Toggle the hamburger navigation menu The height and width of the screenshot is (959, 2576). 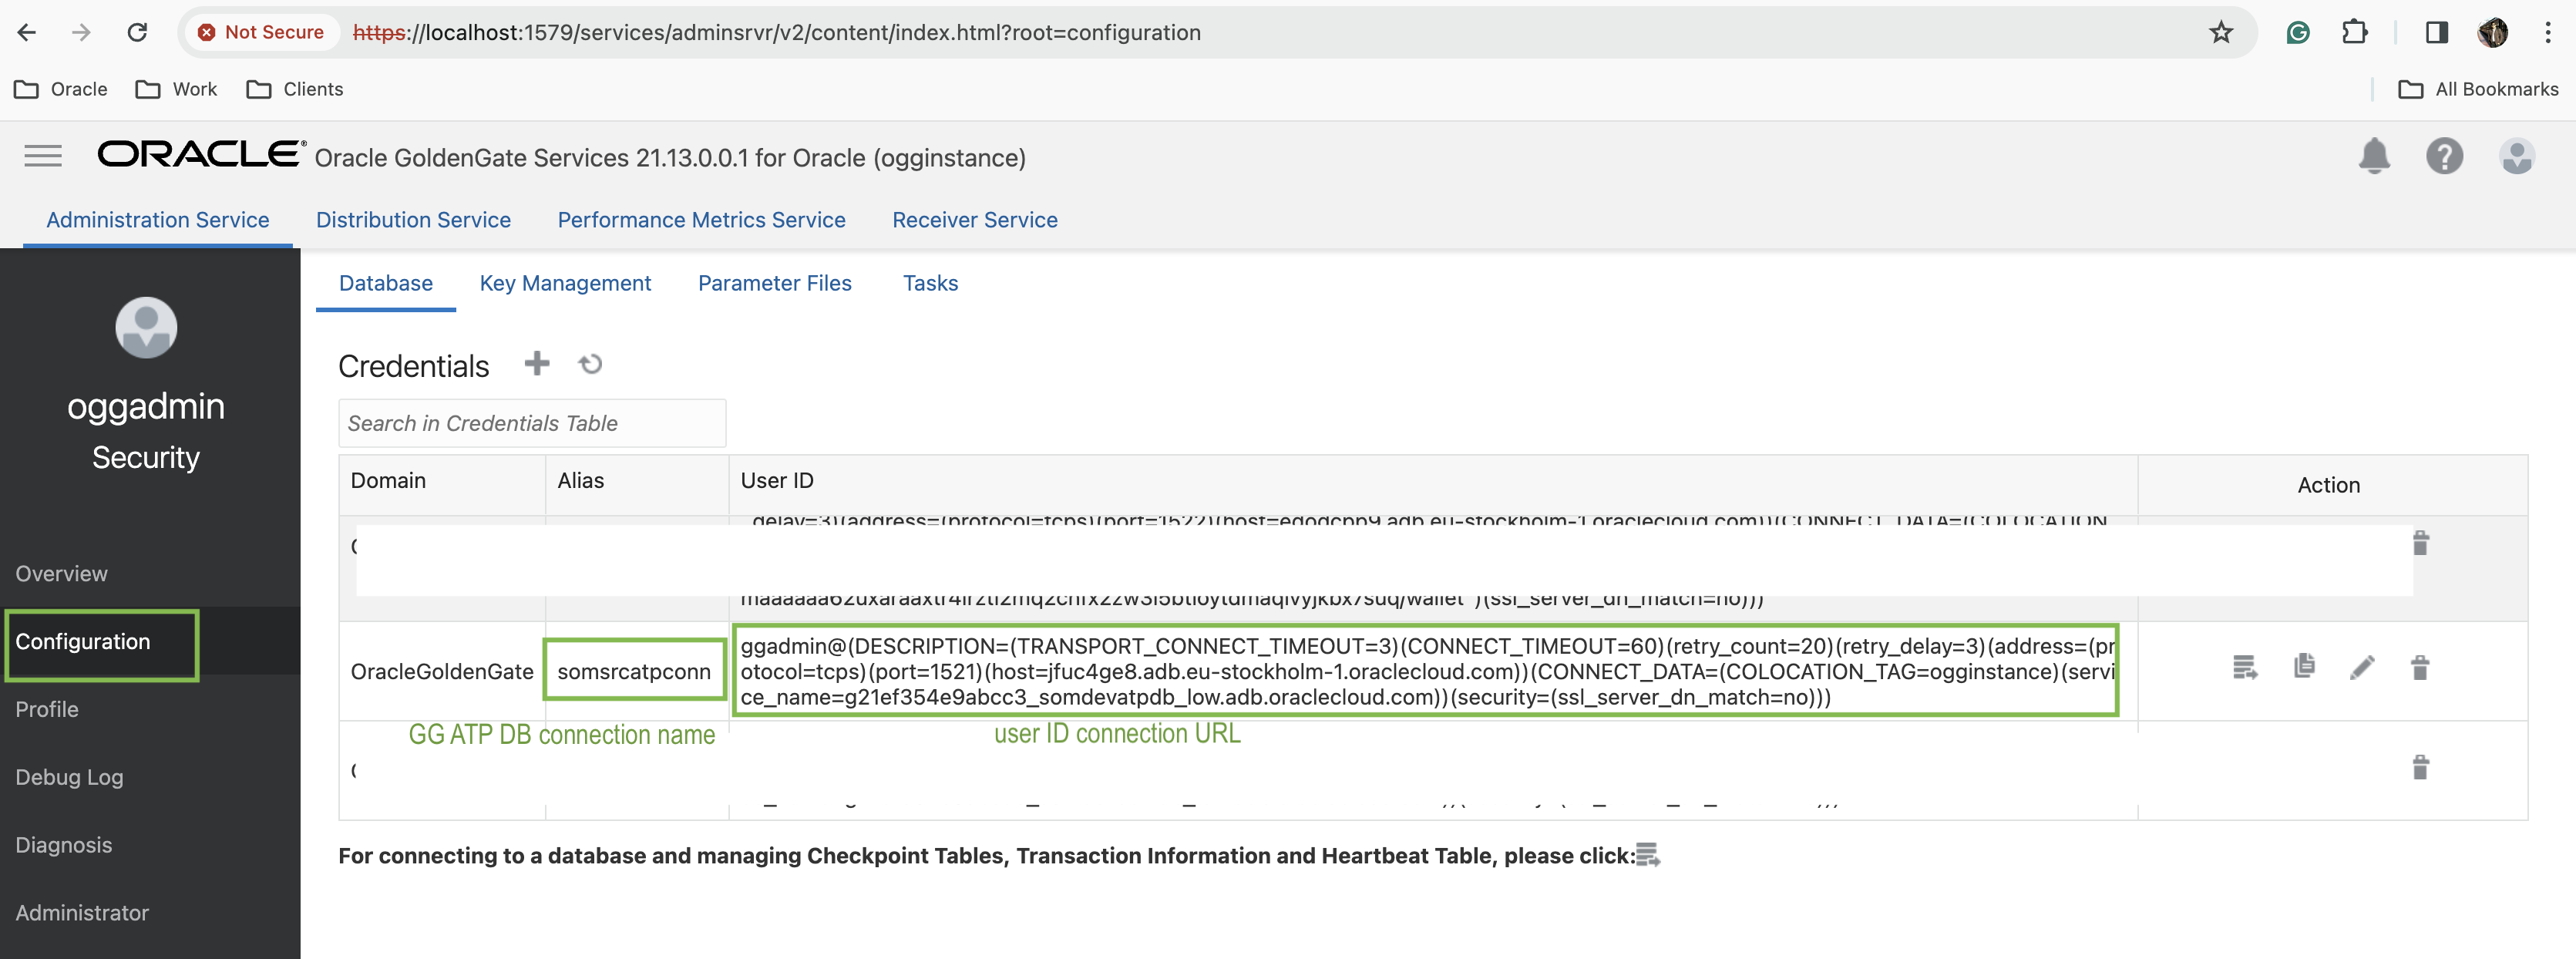[x=43, y=156]
